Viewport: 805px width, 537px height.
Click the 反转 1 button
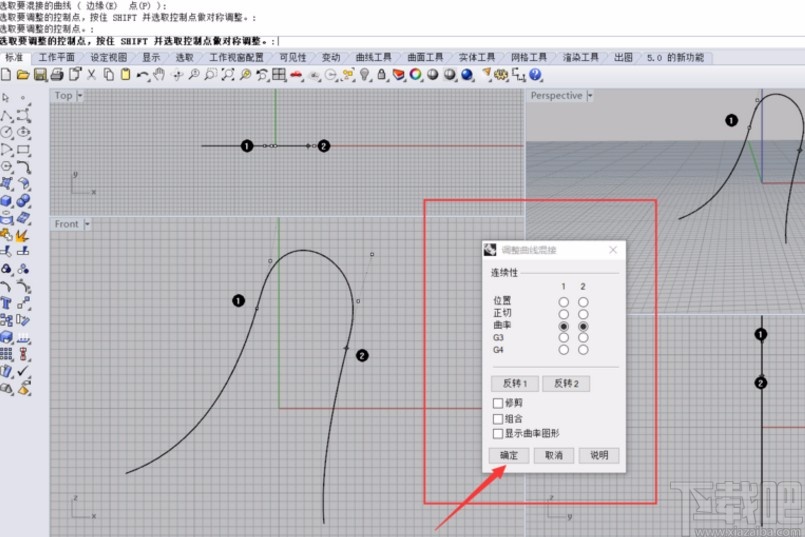tap(514, 383)
